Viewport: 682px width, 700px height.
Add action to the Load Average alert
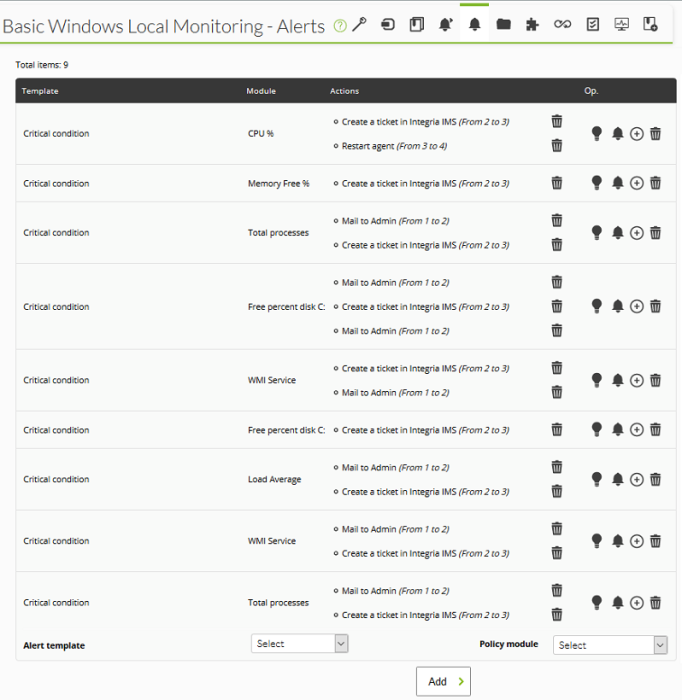coord(636,479)
